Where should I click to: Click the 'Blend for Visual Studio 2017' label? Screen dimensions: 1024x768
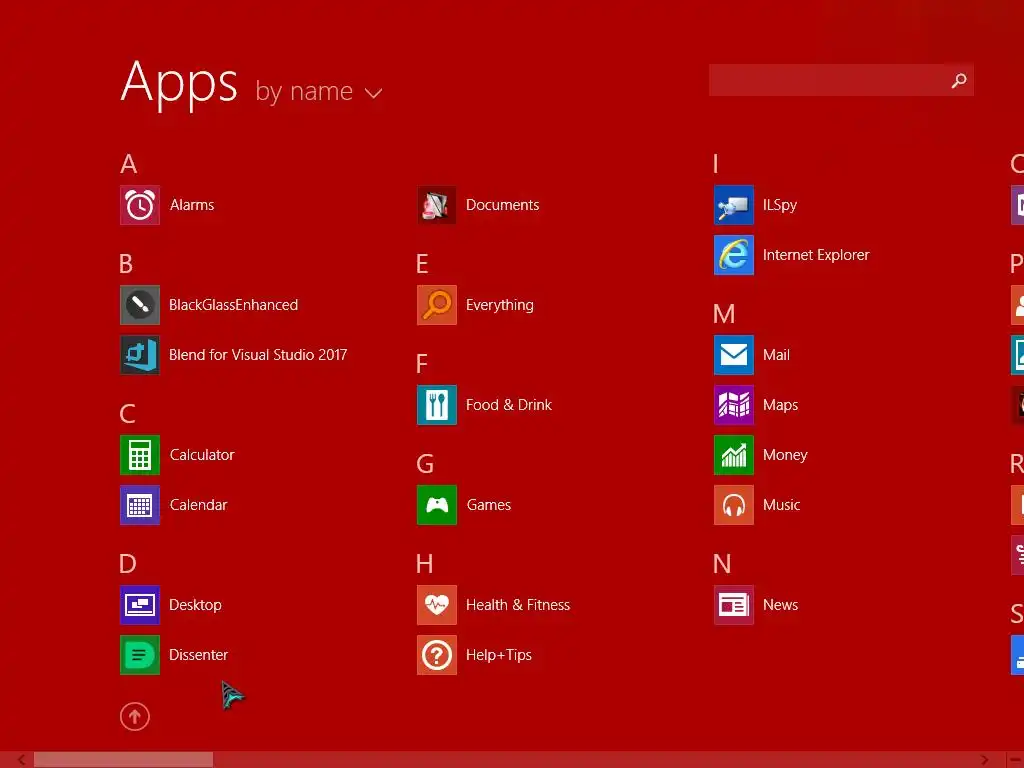258,355
